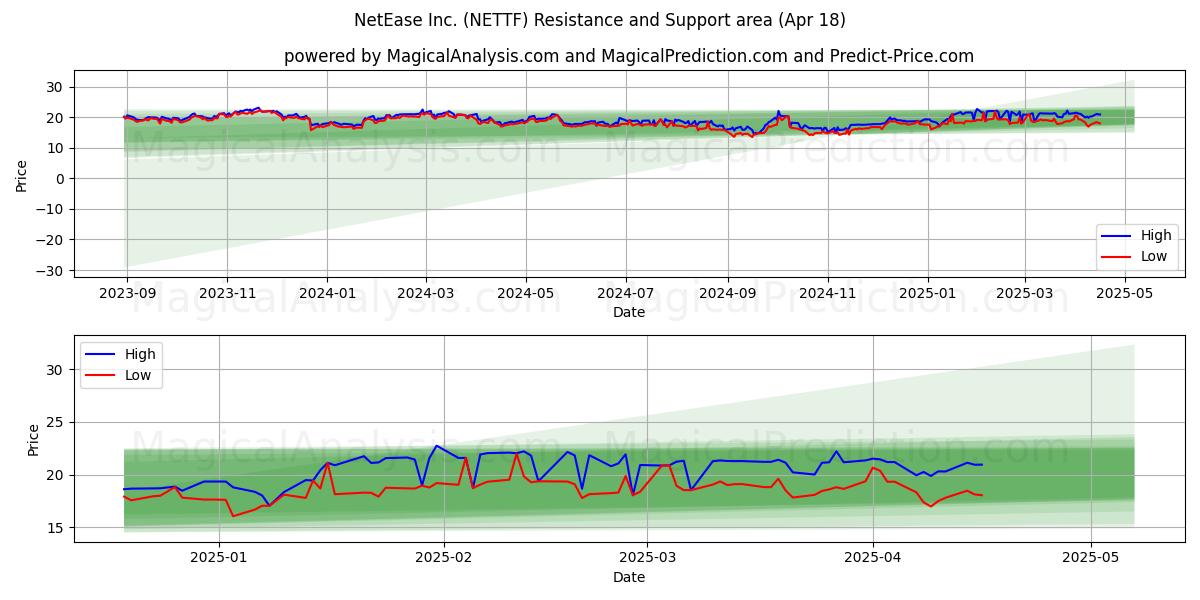Screen dimensions: 1200x600
Task: Click the 'Price' axis label of the bottom chart
Action: coord(33,439)
